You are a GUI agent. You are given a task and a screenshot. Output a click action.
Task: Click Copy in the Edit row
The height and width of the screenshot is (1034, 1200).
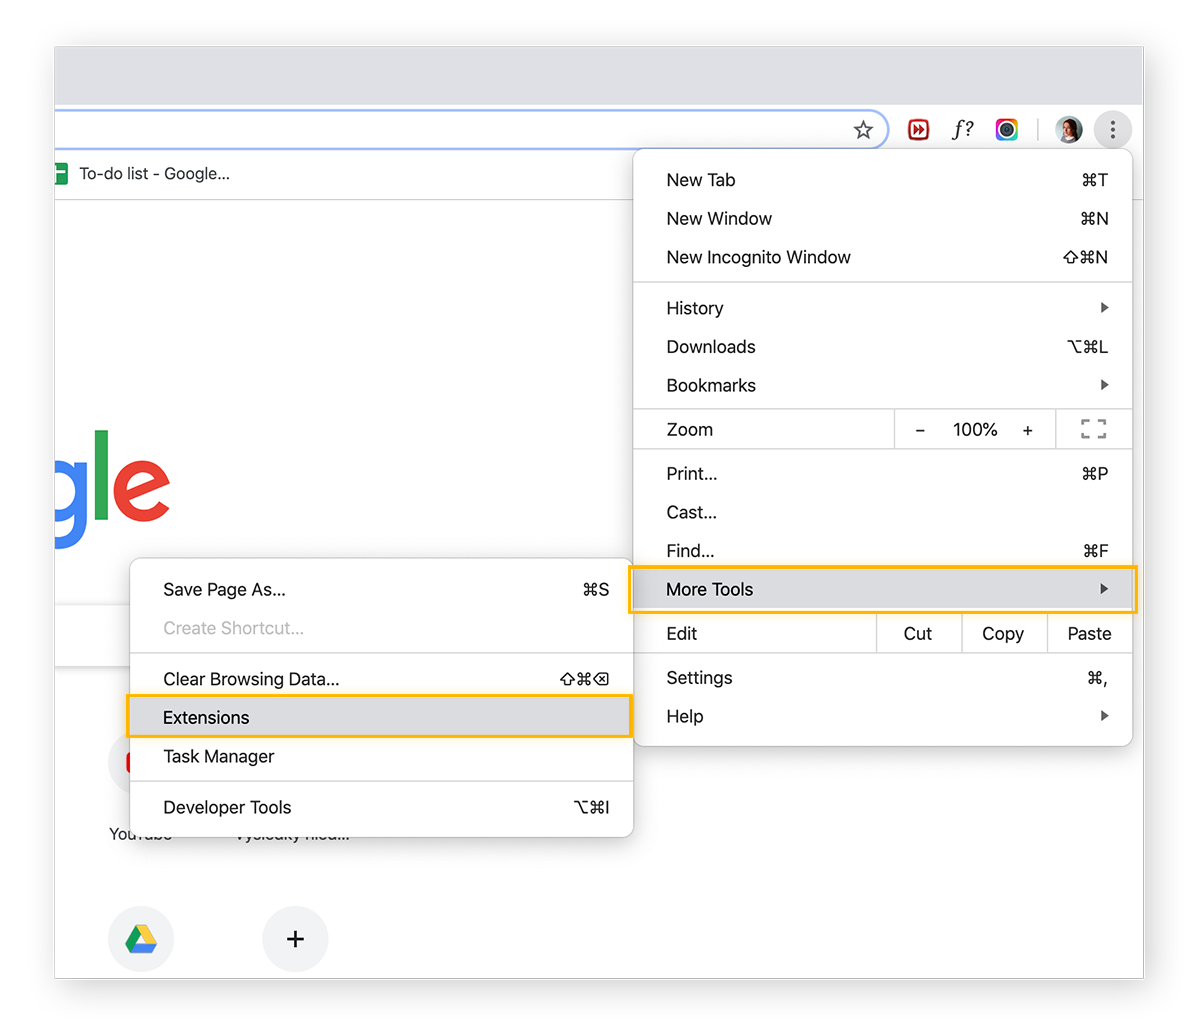tap(1003, 633)
